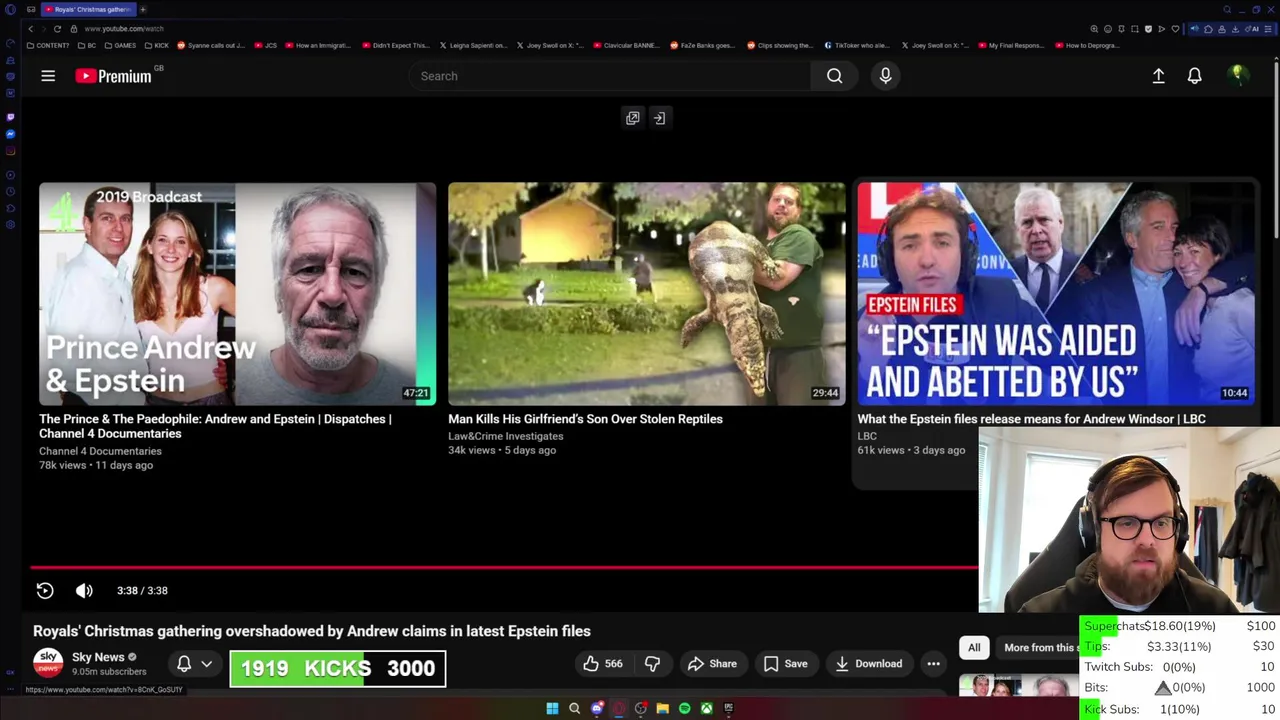Seek on the red video progress bar
1280x720 pixels.
click(504, 567)
